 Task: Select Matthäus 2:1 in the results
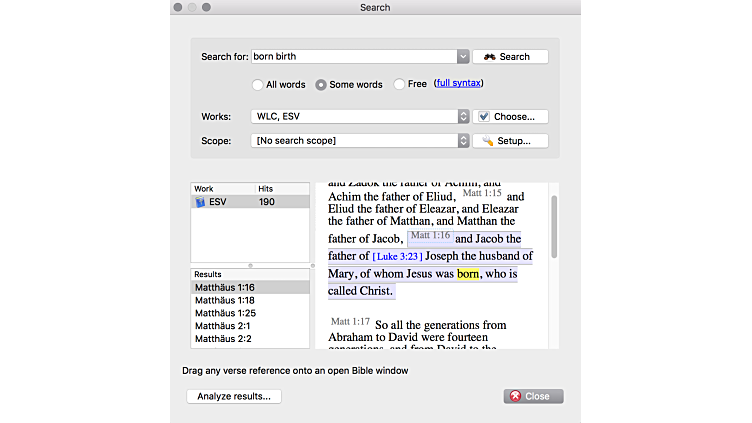coord(222,326)
